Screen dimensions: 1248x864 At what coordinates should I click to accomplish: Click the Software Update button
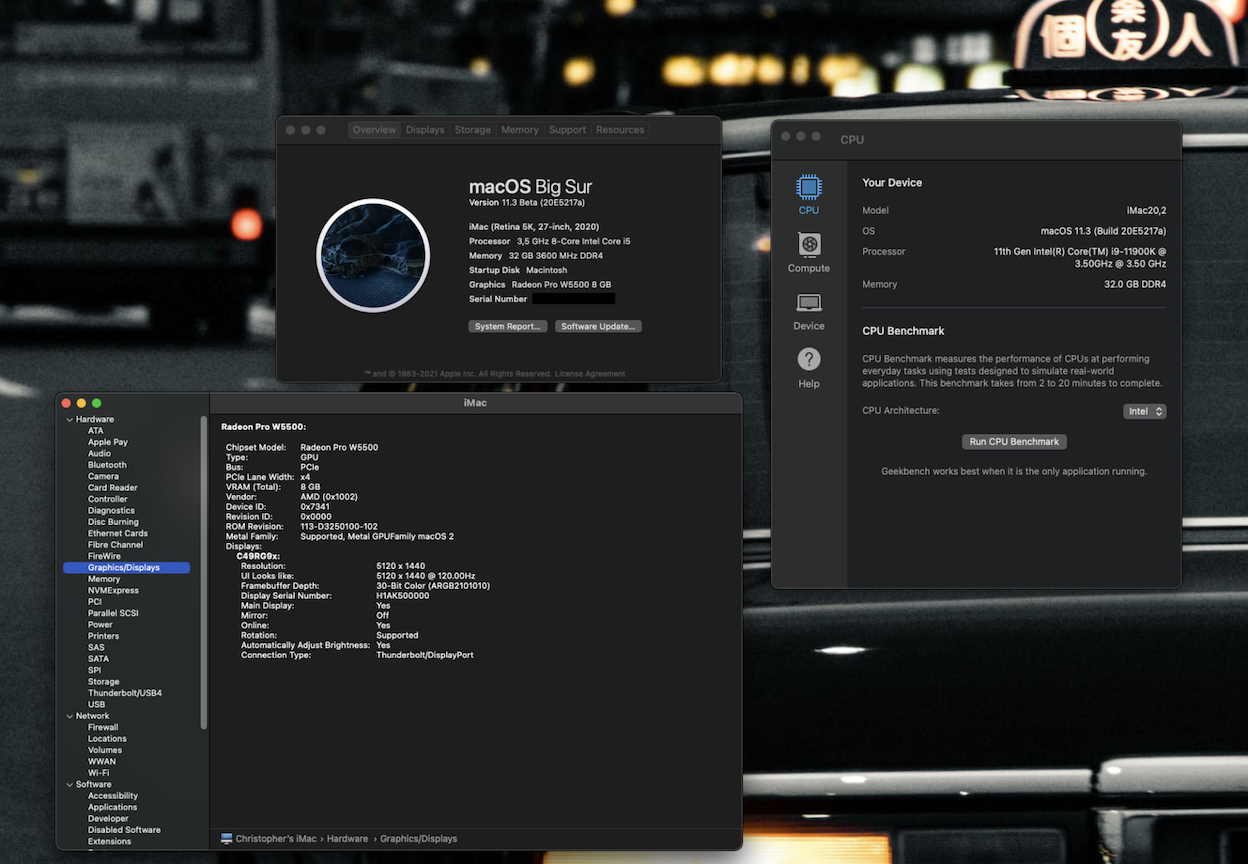point(598,326)
